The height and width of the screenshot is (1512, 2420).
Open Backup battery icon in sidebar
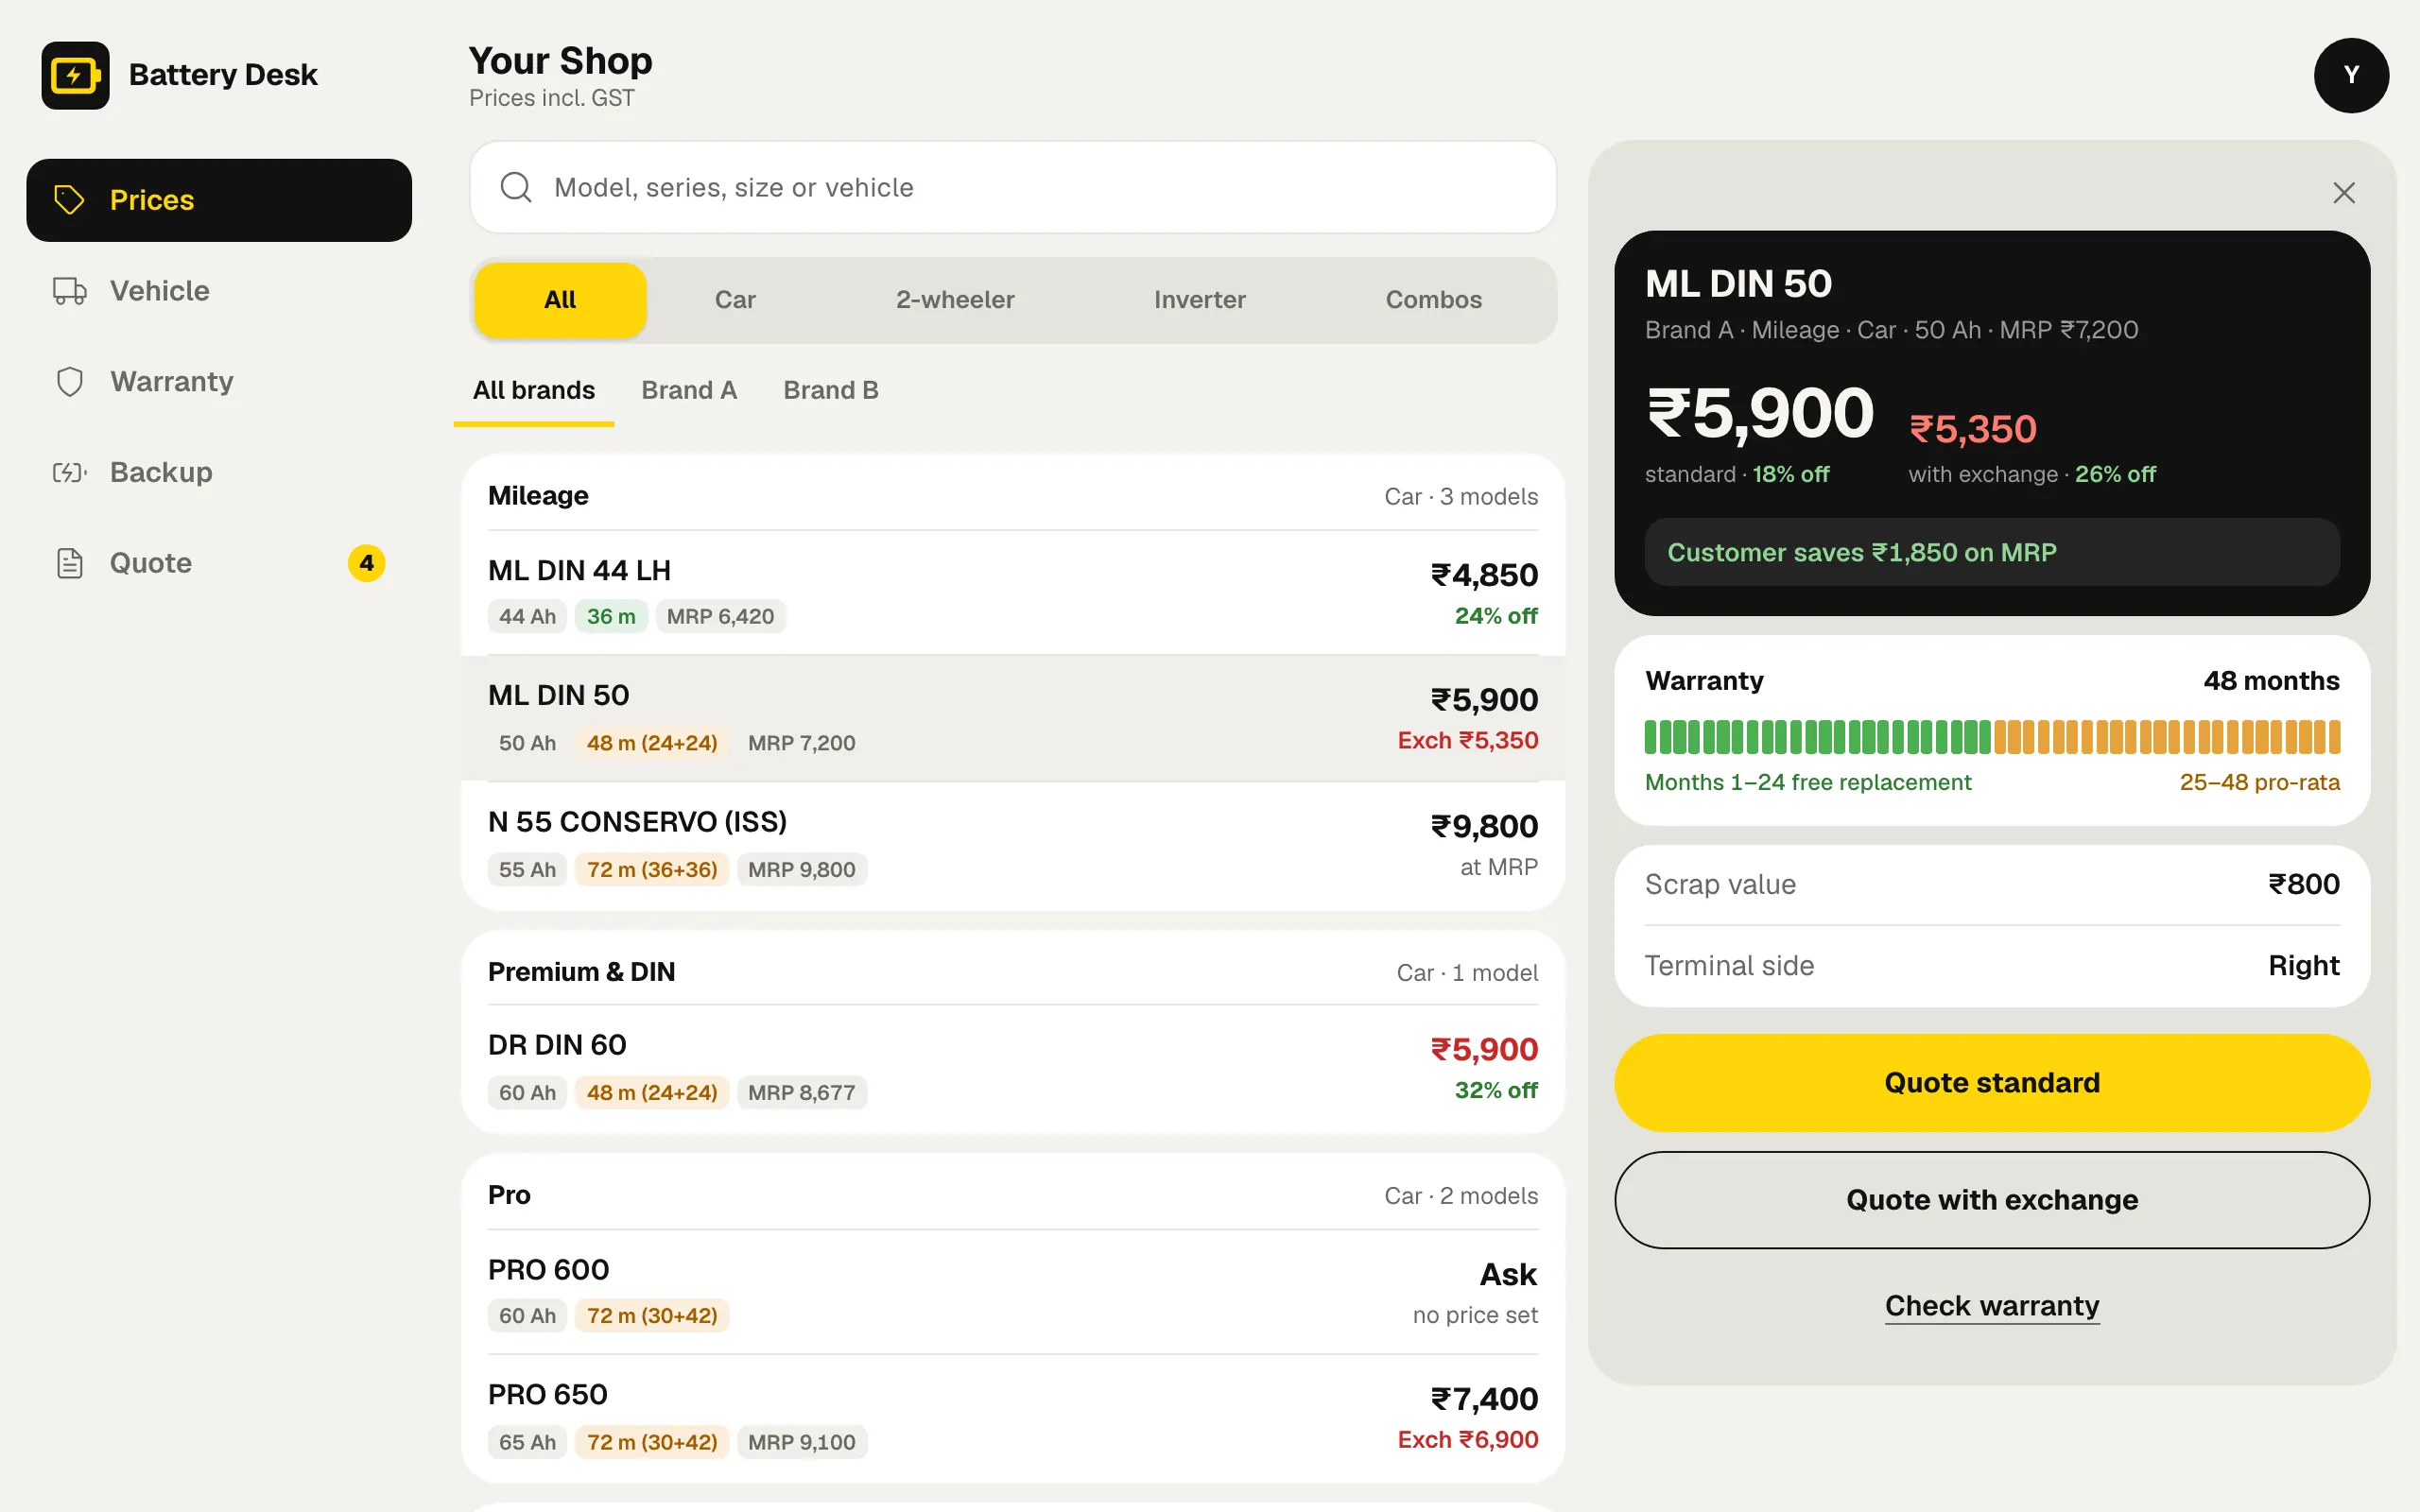coord(69,472)
